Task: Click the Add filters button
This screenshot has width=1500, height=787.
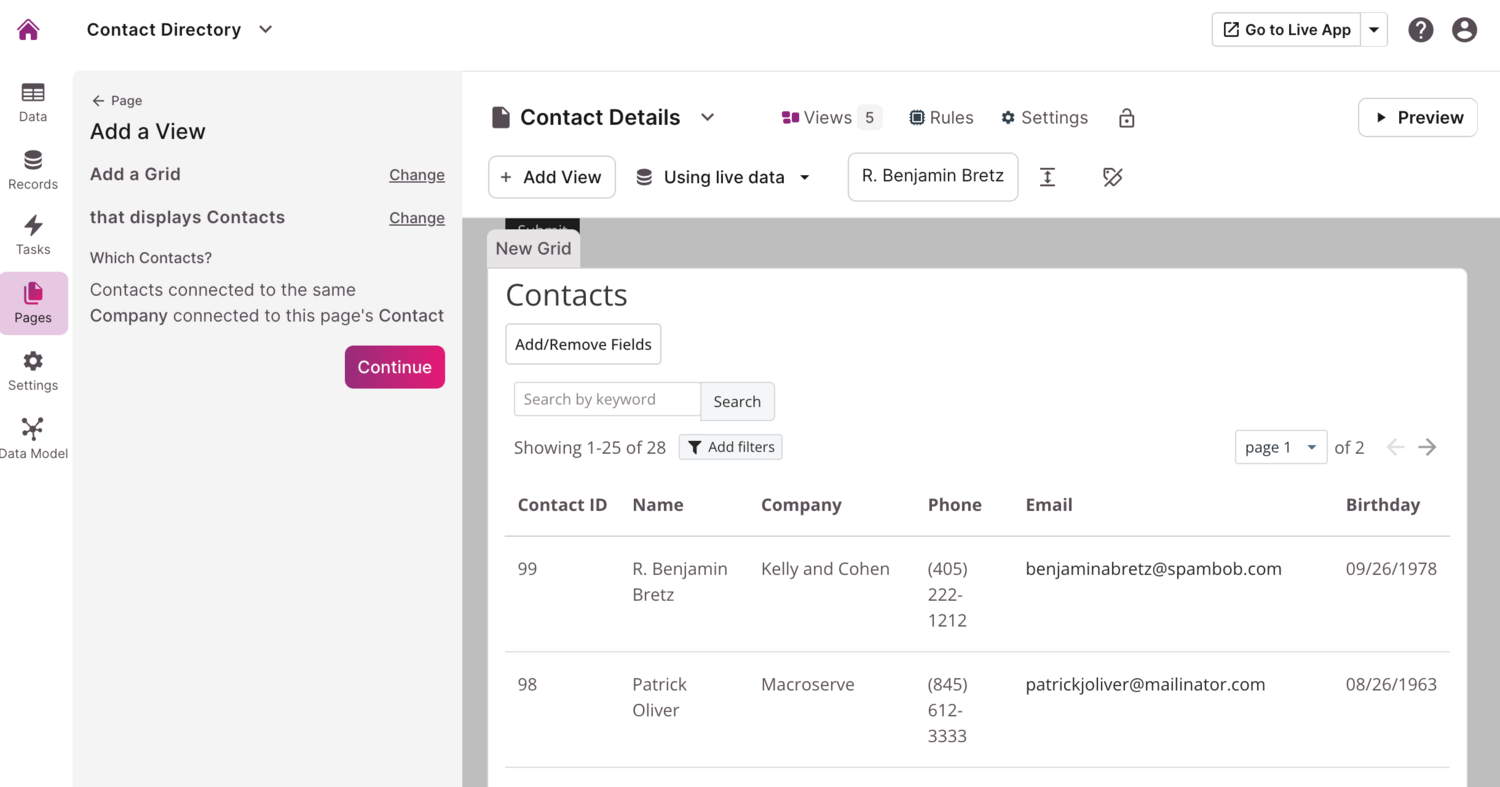Action: click(730, 447)
